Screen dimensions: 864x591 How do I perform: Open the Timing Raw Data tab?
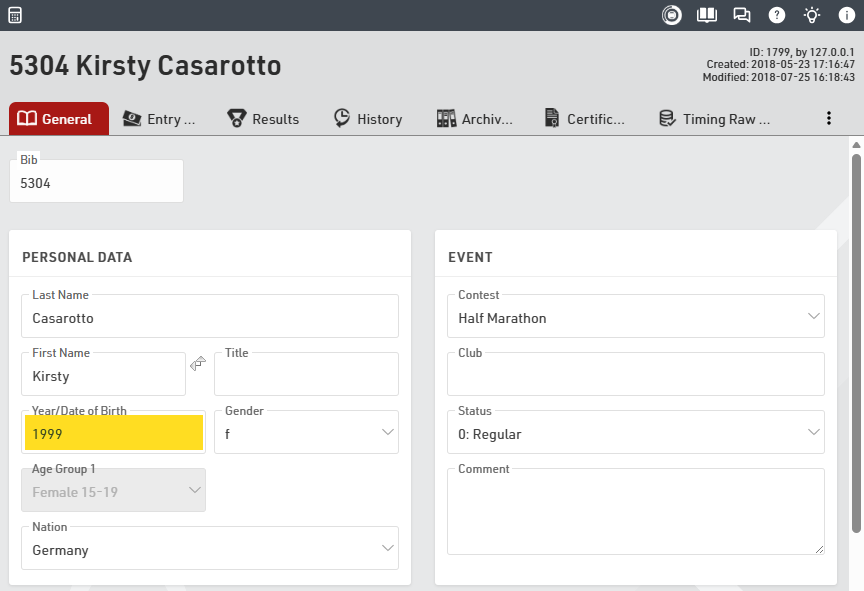point(715,119)
